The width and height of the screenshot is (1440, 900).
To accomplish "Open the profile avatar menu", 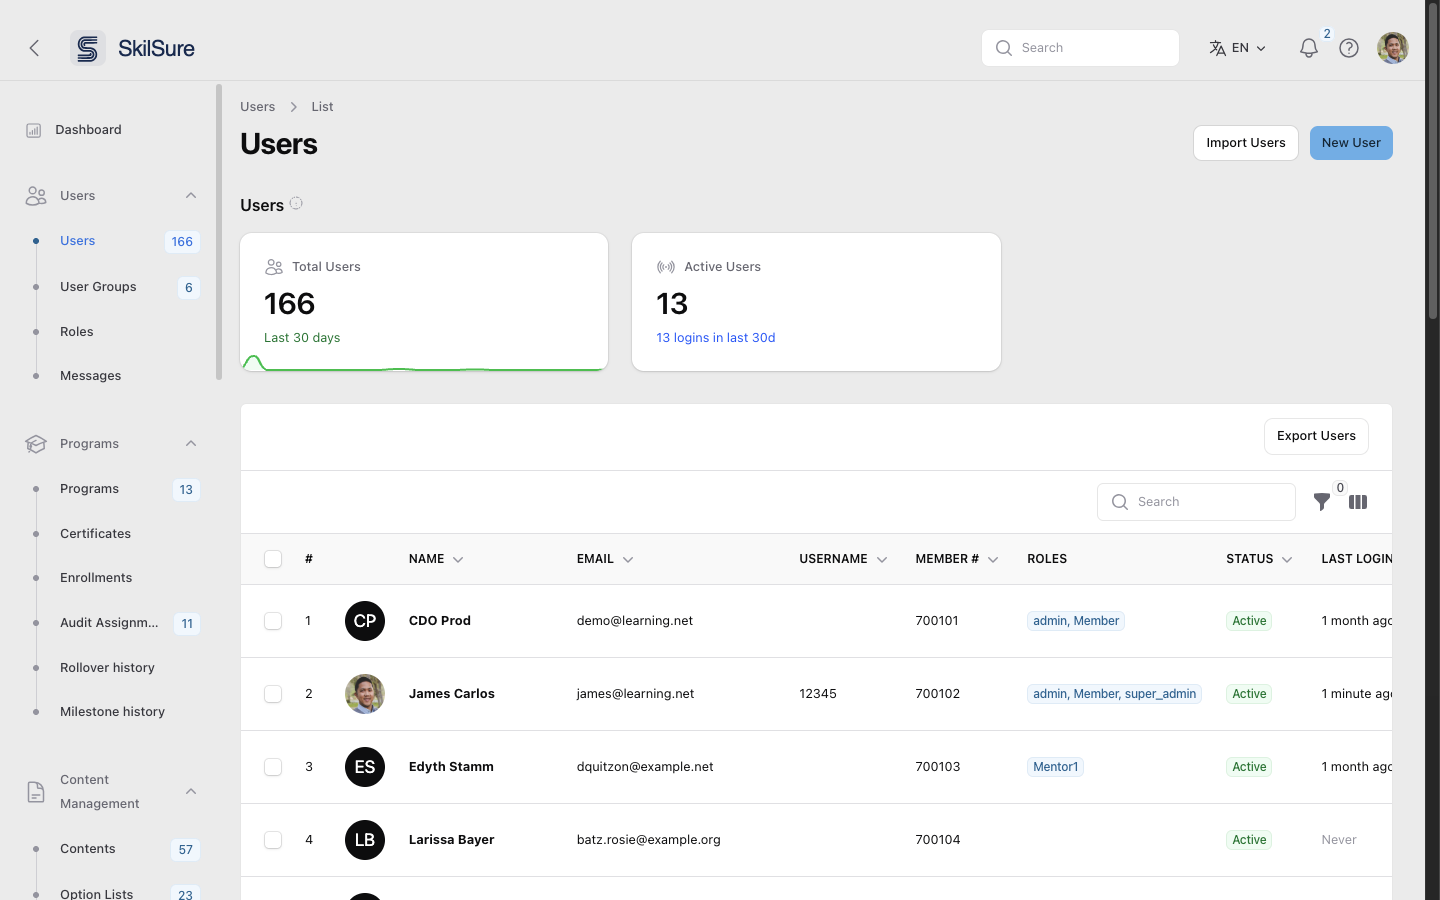I will point(1393,47).
